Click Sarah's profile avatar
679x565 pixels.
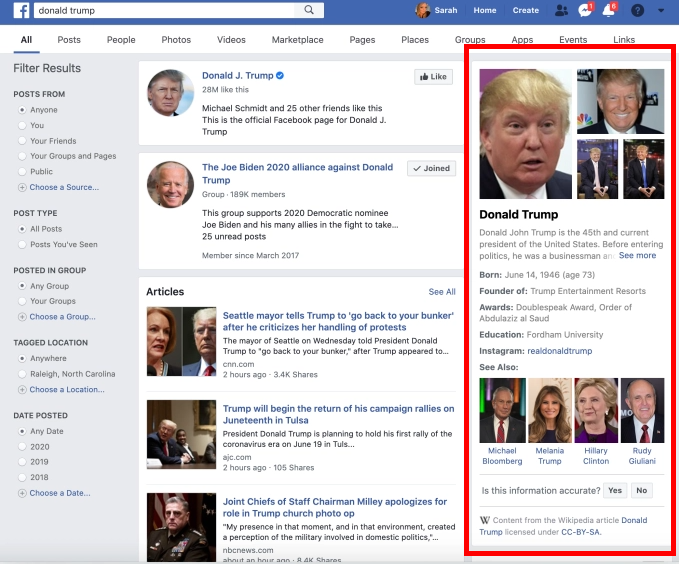coord(423,10)
